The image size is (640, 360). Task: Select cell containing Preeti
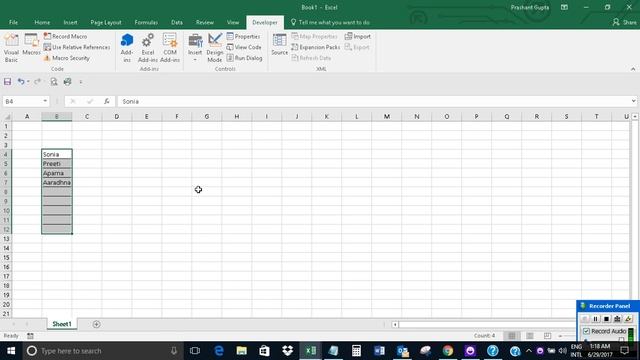coord(57,164)
